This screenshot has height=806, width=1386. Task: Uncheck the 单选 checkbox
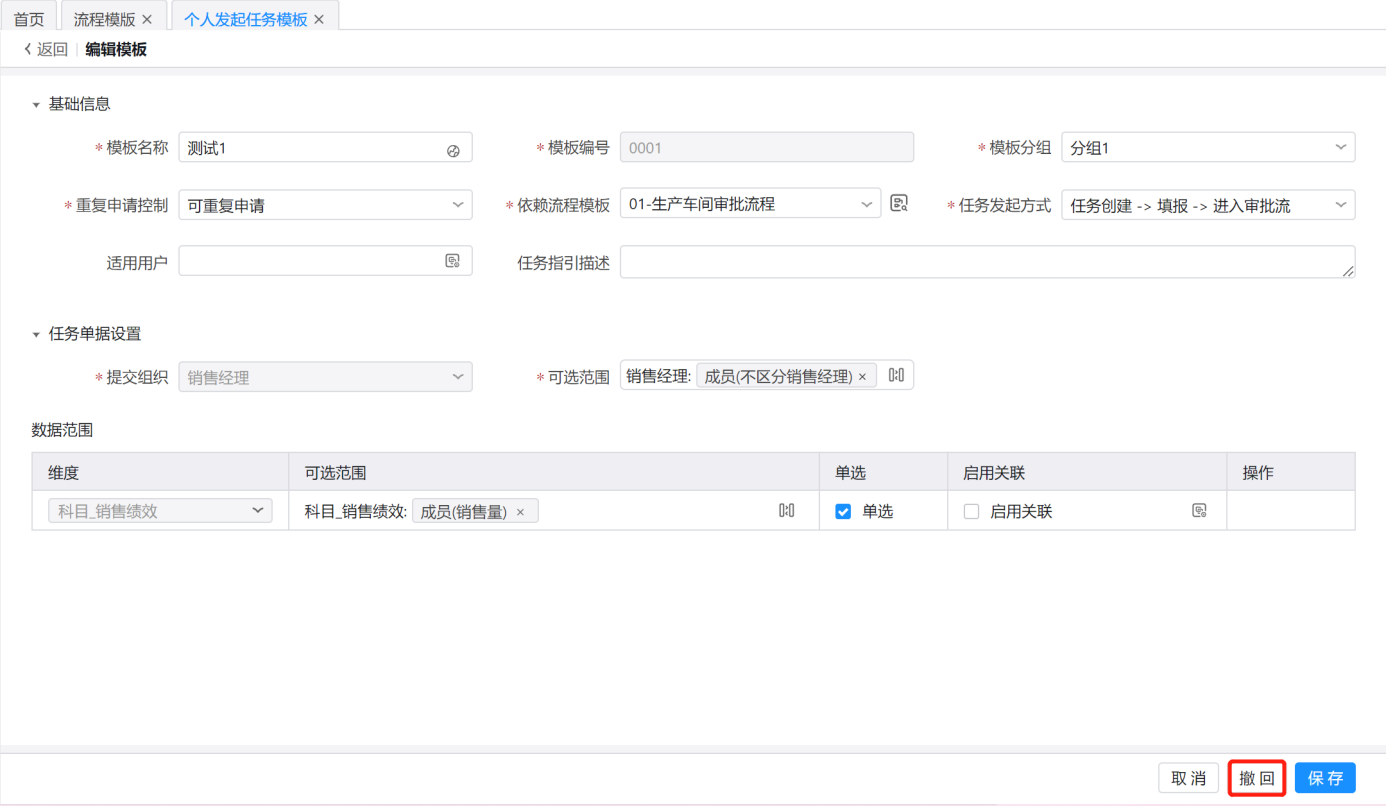coord(843,512)
